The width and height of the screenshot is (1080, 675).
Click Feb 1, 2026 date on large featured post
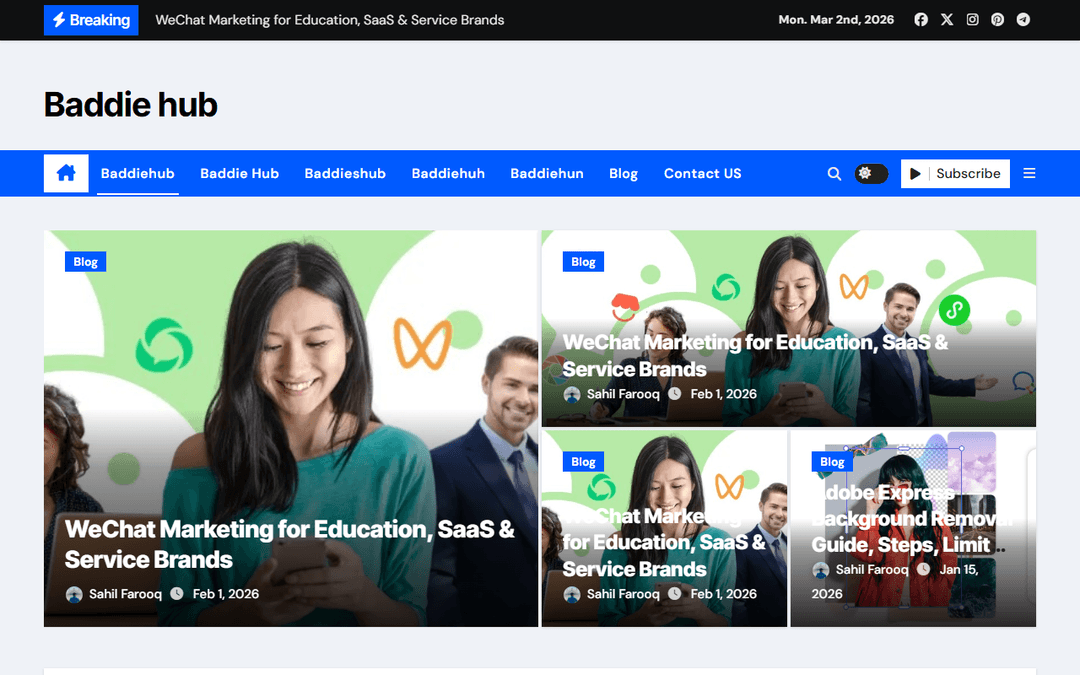point(226,594)
